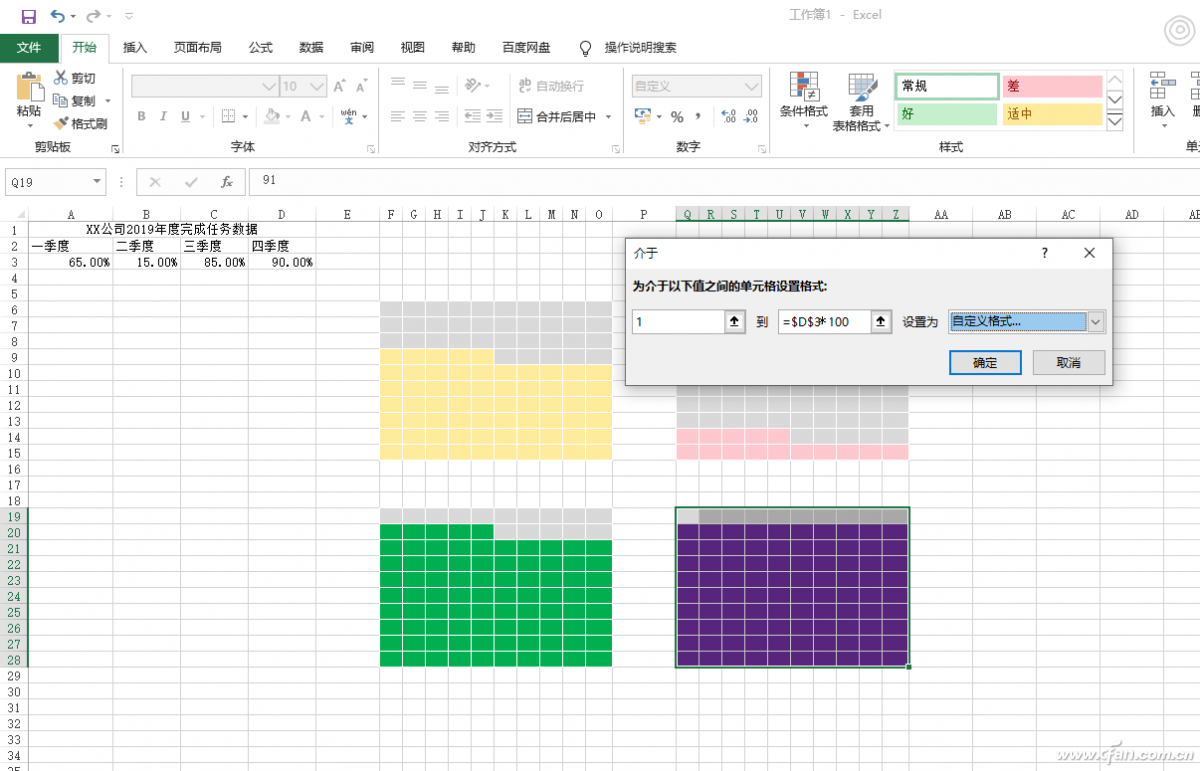Toggle Wrap Text (自动换行)

pyautogui.click(x=552, y=86)
